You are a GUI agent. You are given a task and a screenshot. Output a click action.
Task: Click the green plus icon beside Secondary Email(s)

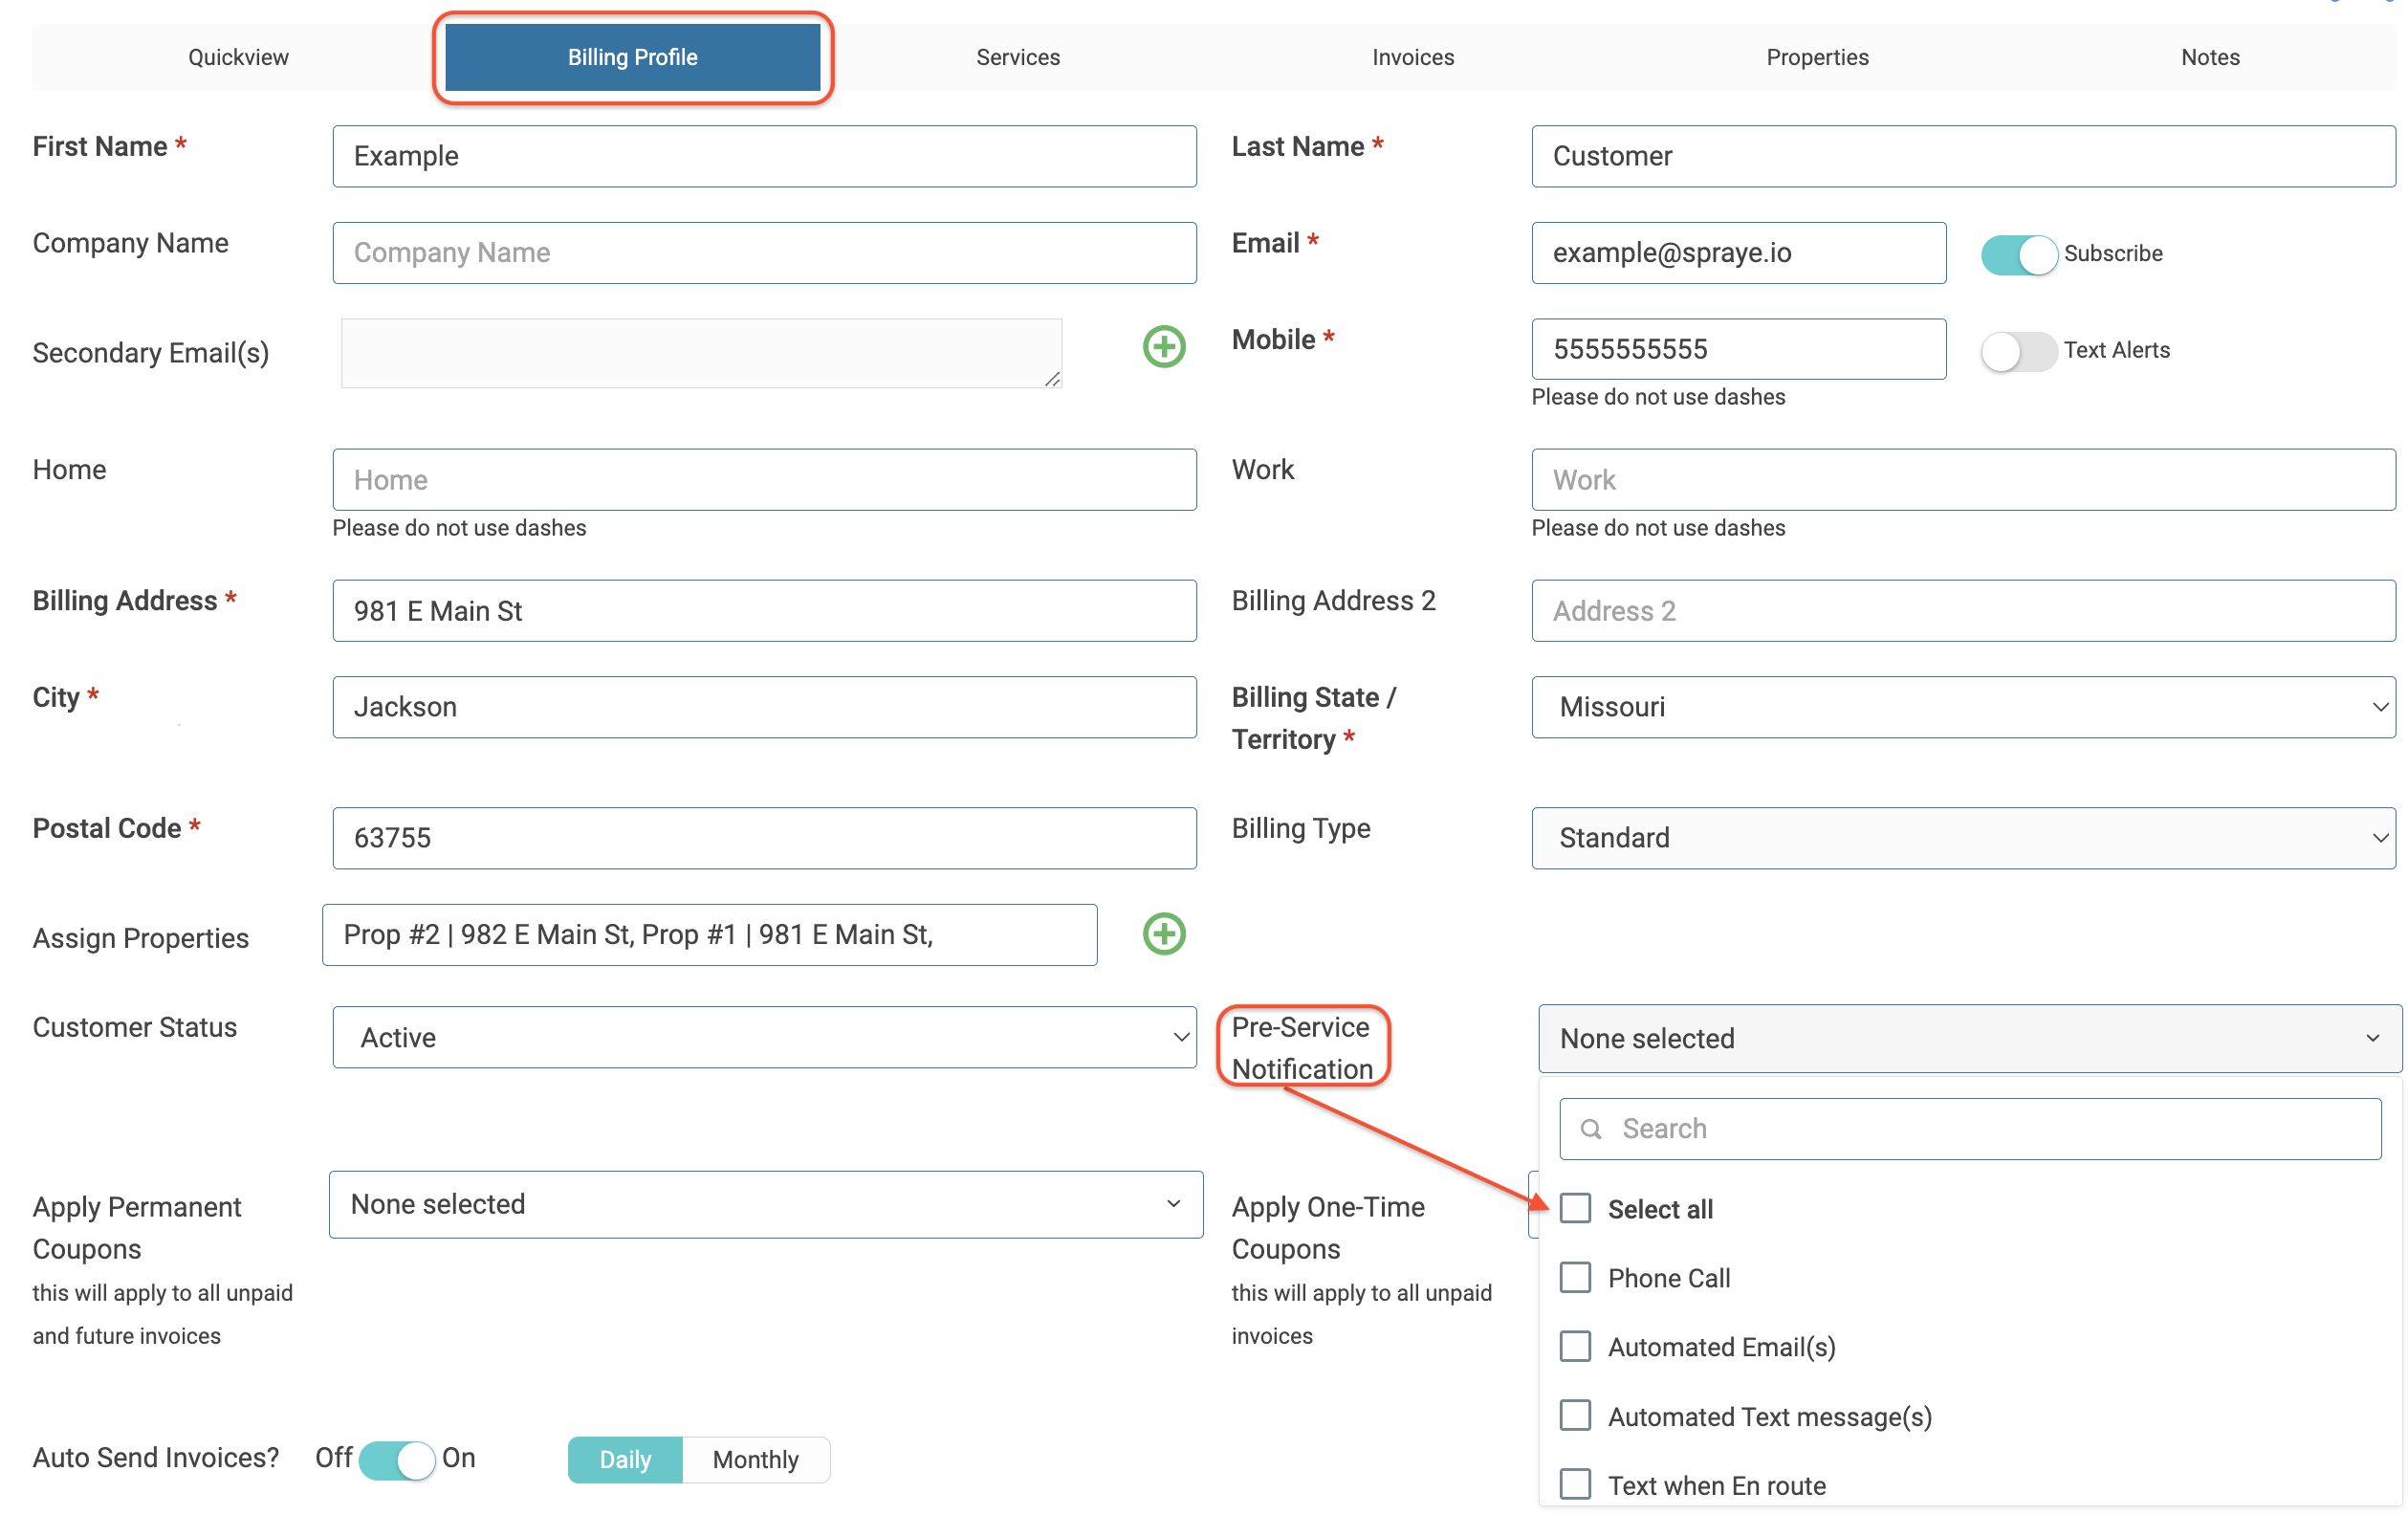point(1163,347)
